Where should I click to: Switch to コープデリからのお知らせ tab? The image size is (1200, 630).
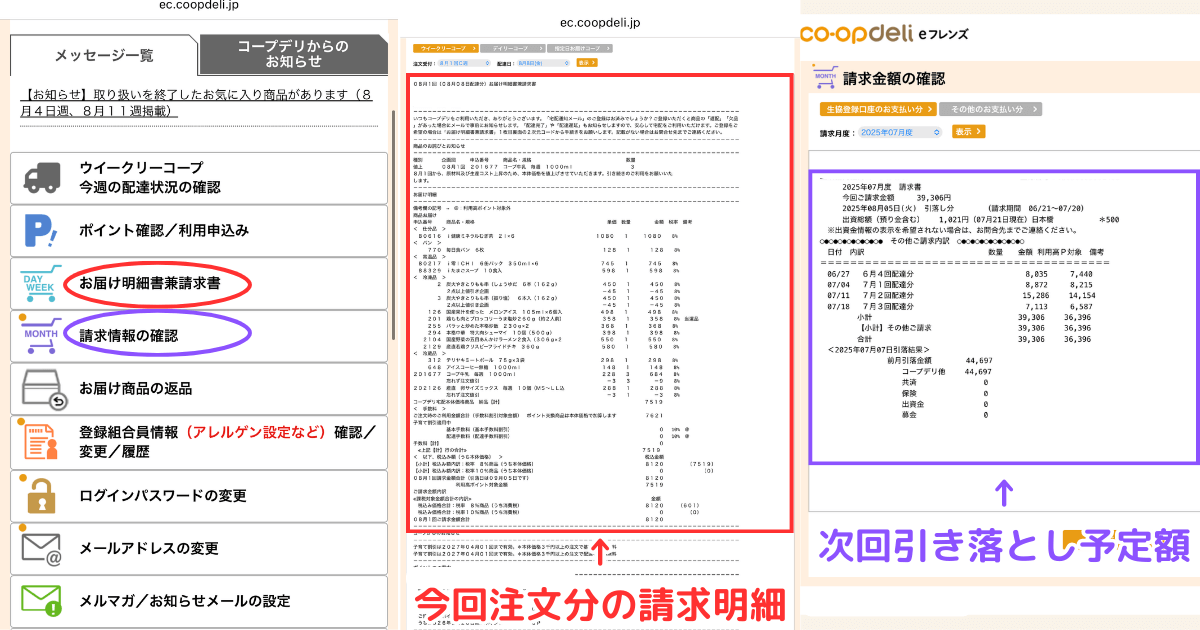(293, 54)
